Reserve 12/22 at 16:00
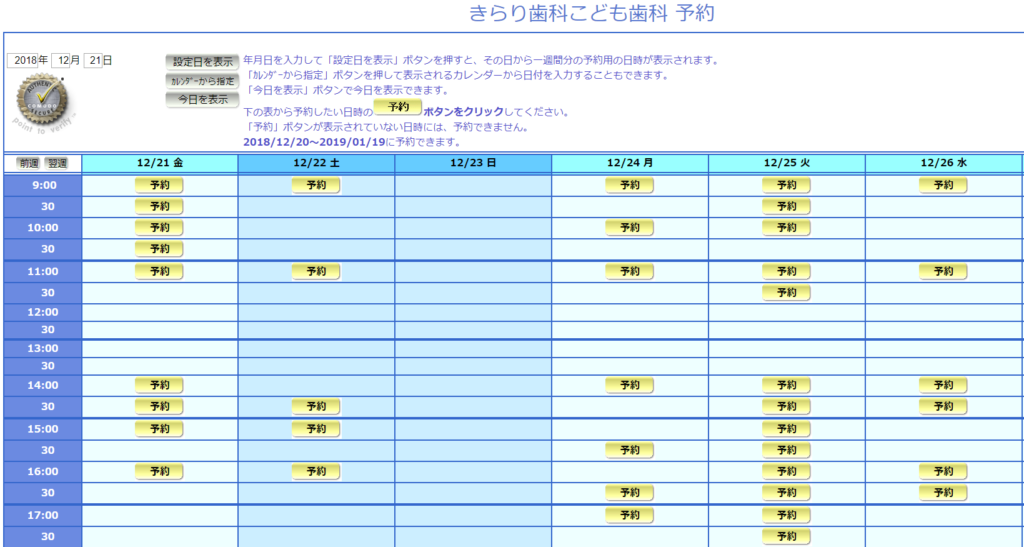Viewport: 1024px width, 547px height. tap(316, 472)
